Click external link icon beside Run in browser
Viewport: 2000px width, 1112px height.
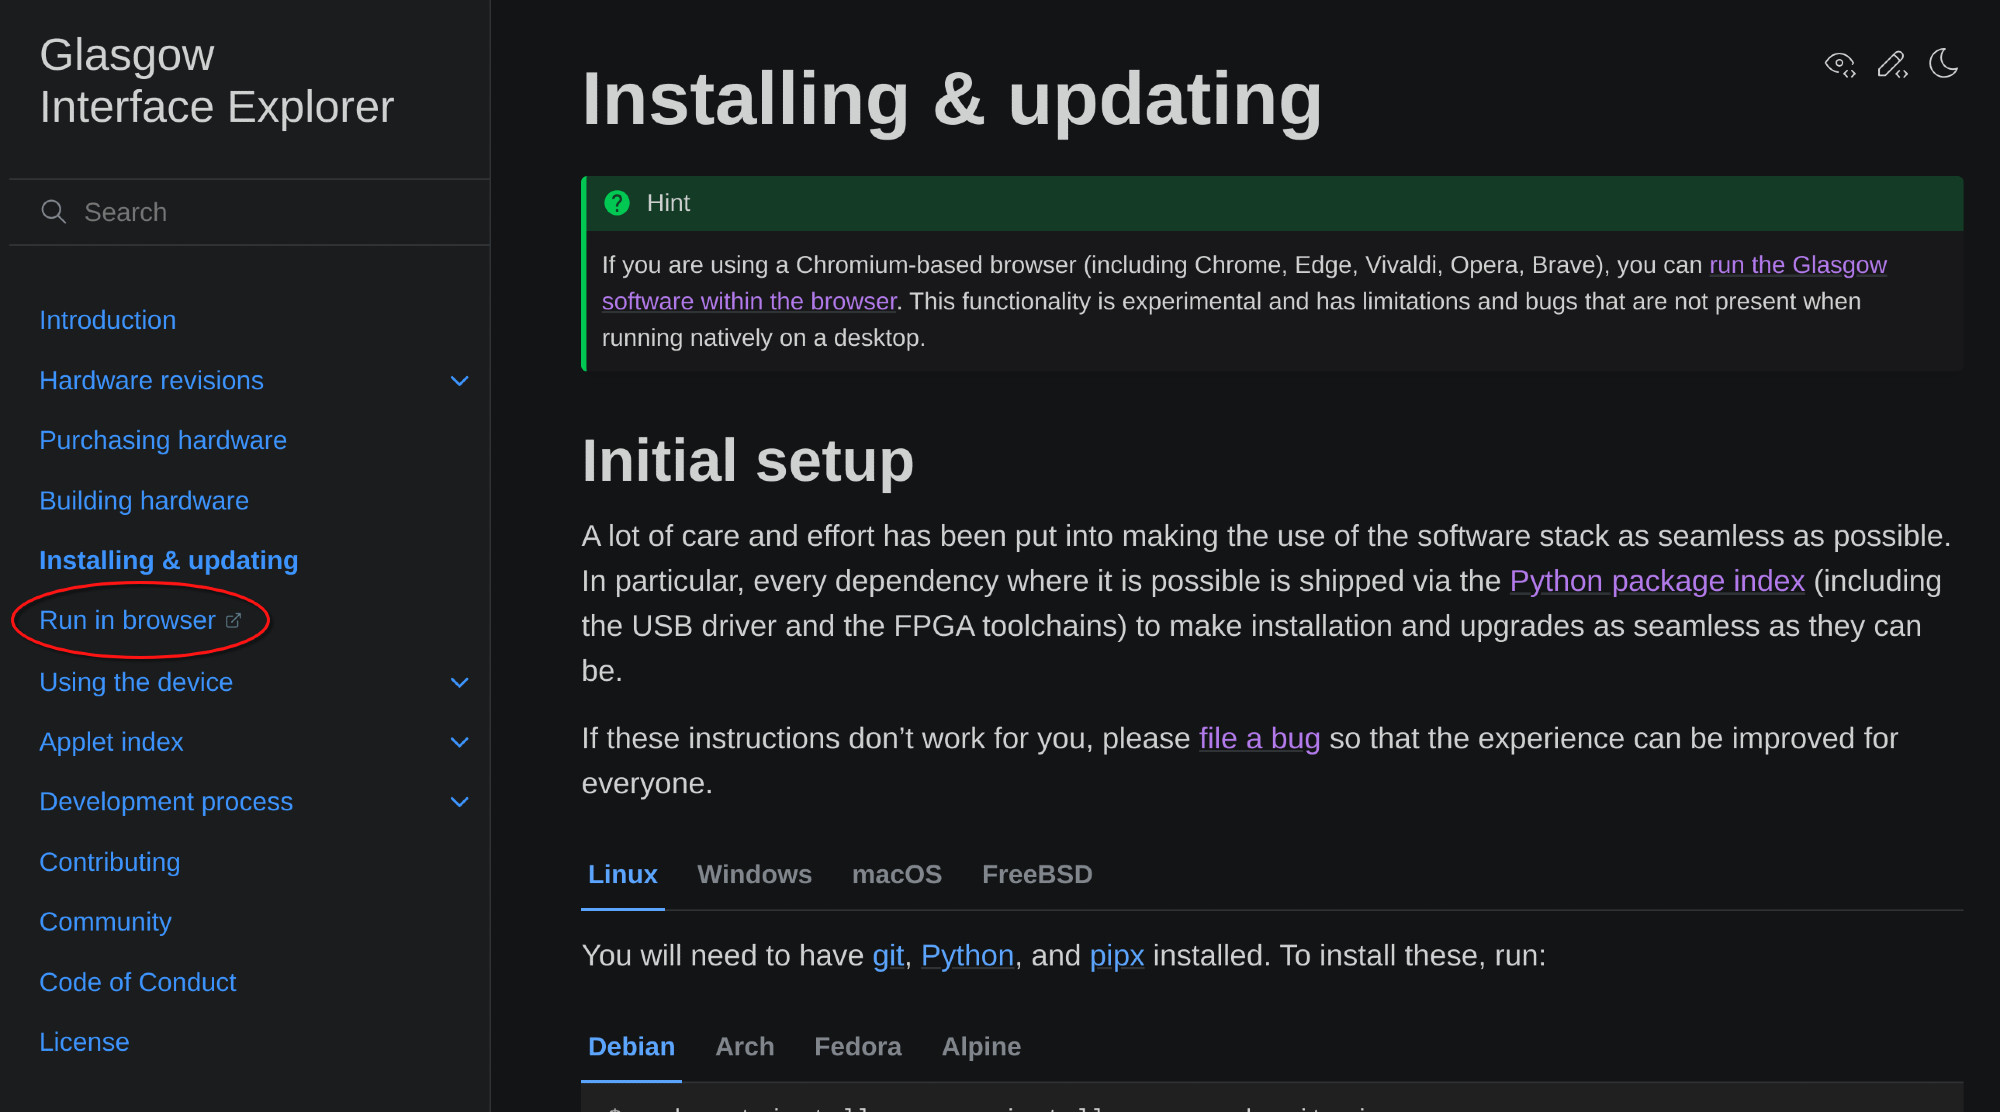[233, 621]
